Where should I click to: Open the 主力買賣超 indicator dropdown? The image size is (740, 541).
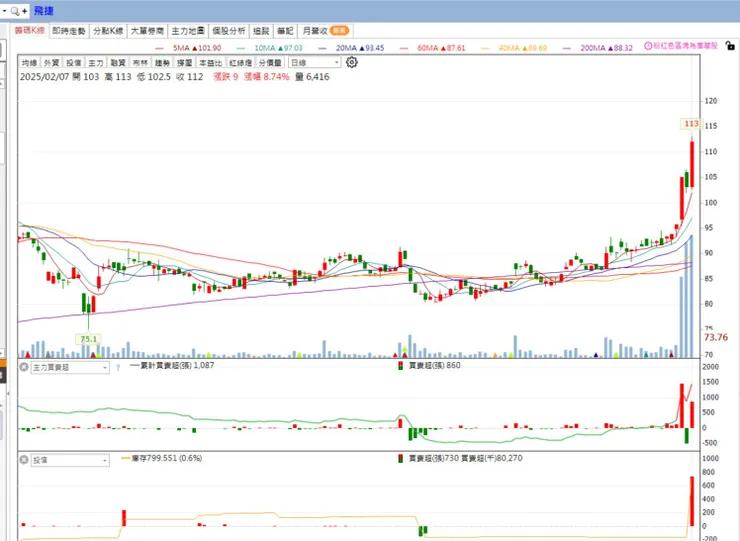70,367
